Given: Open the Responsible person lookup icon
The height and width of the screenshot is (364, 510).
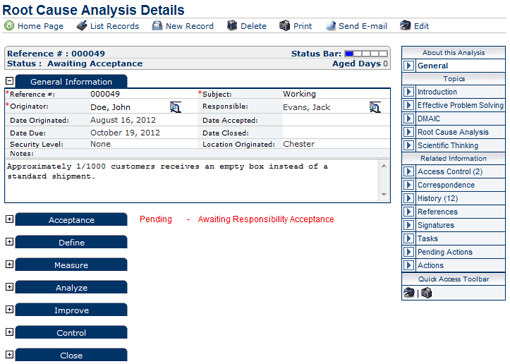Looking at the screenshot, I should [375, 107].
